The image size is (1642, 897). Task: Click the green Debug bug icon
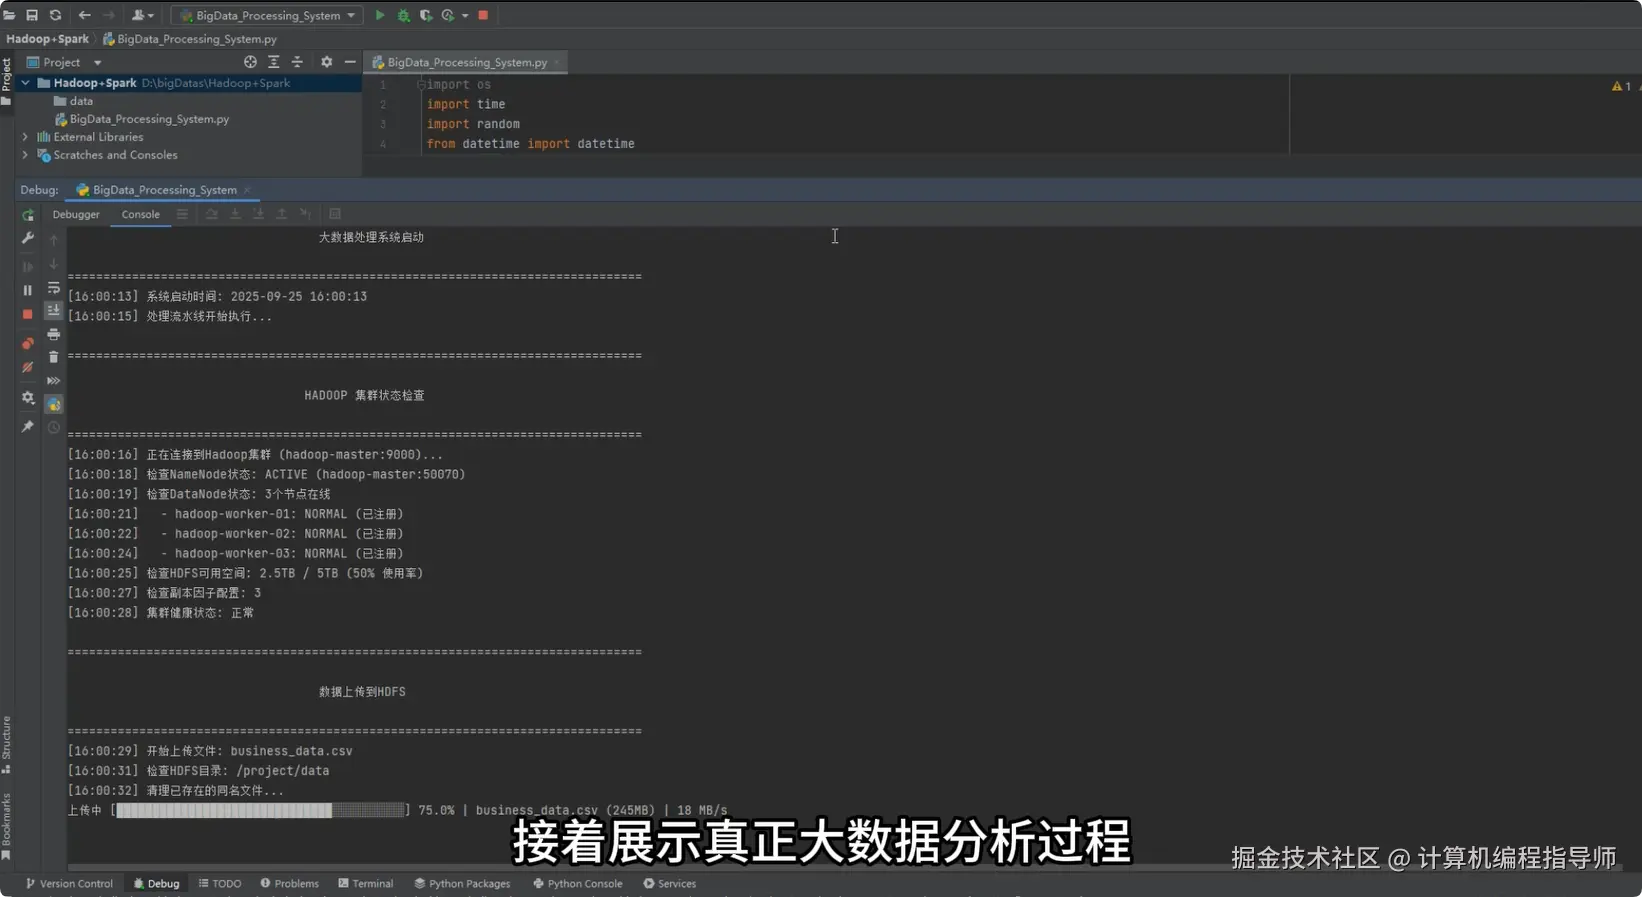pyautogui.click(x=403, y=15)
